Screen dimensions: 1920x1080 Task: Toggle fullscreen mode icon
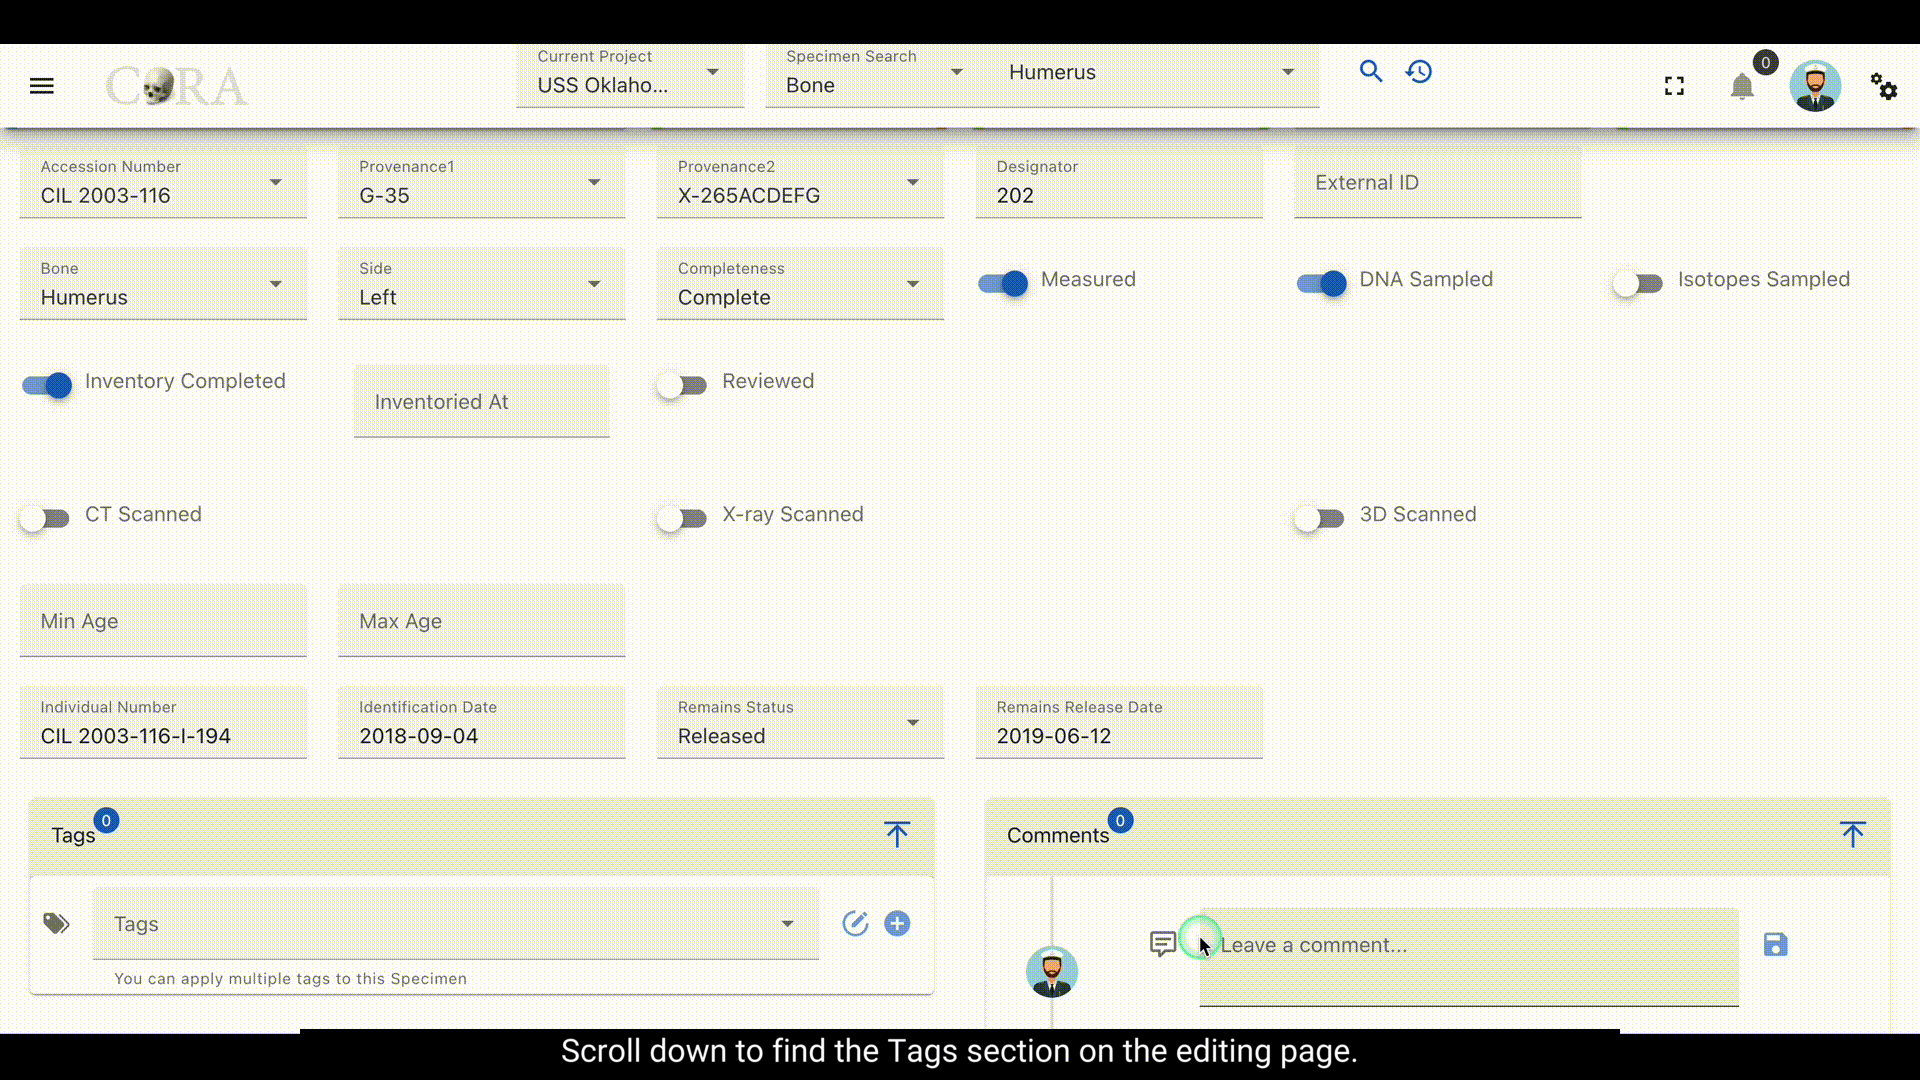(1674, 86)
